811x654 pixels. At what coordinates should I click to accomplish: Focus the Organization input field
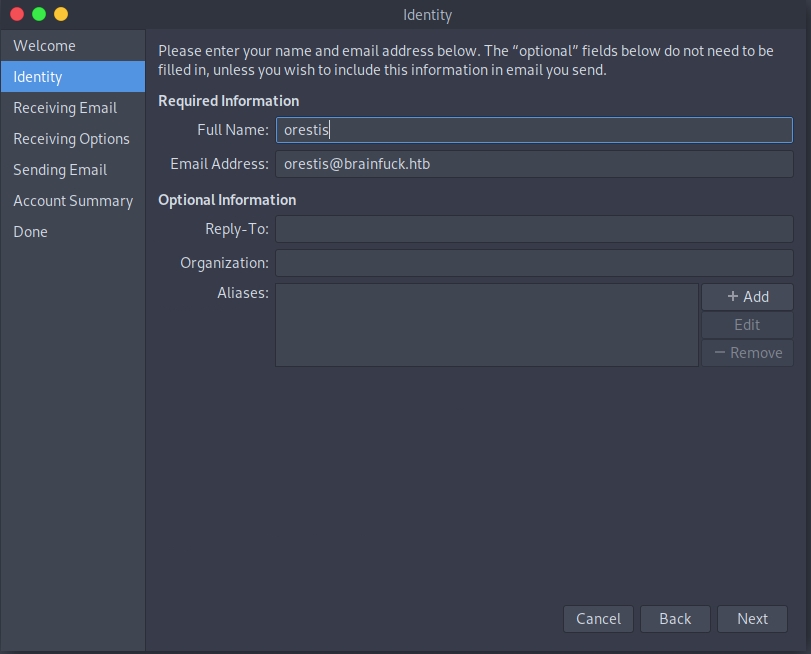click(534, 263)
